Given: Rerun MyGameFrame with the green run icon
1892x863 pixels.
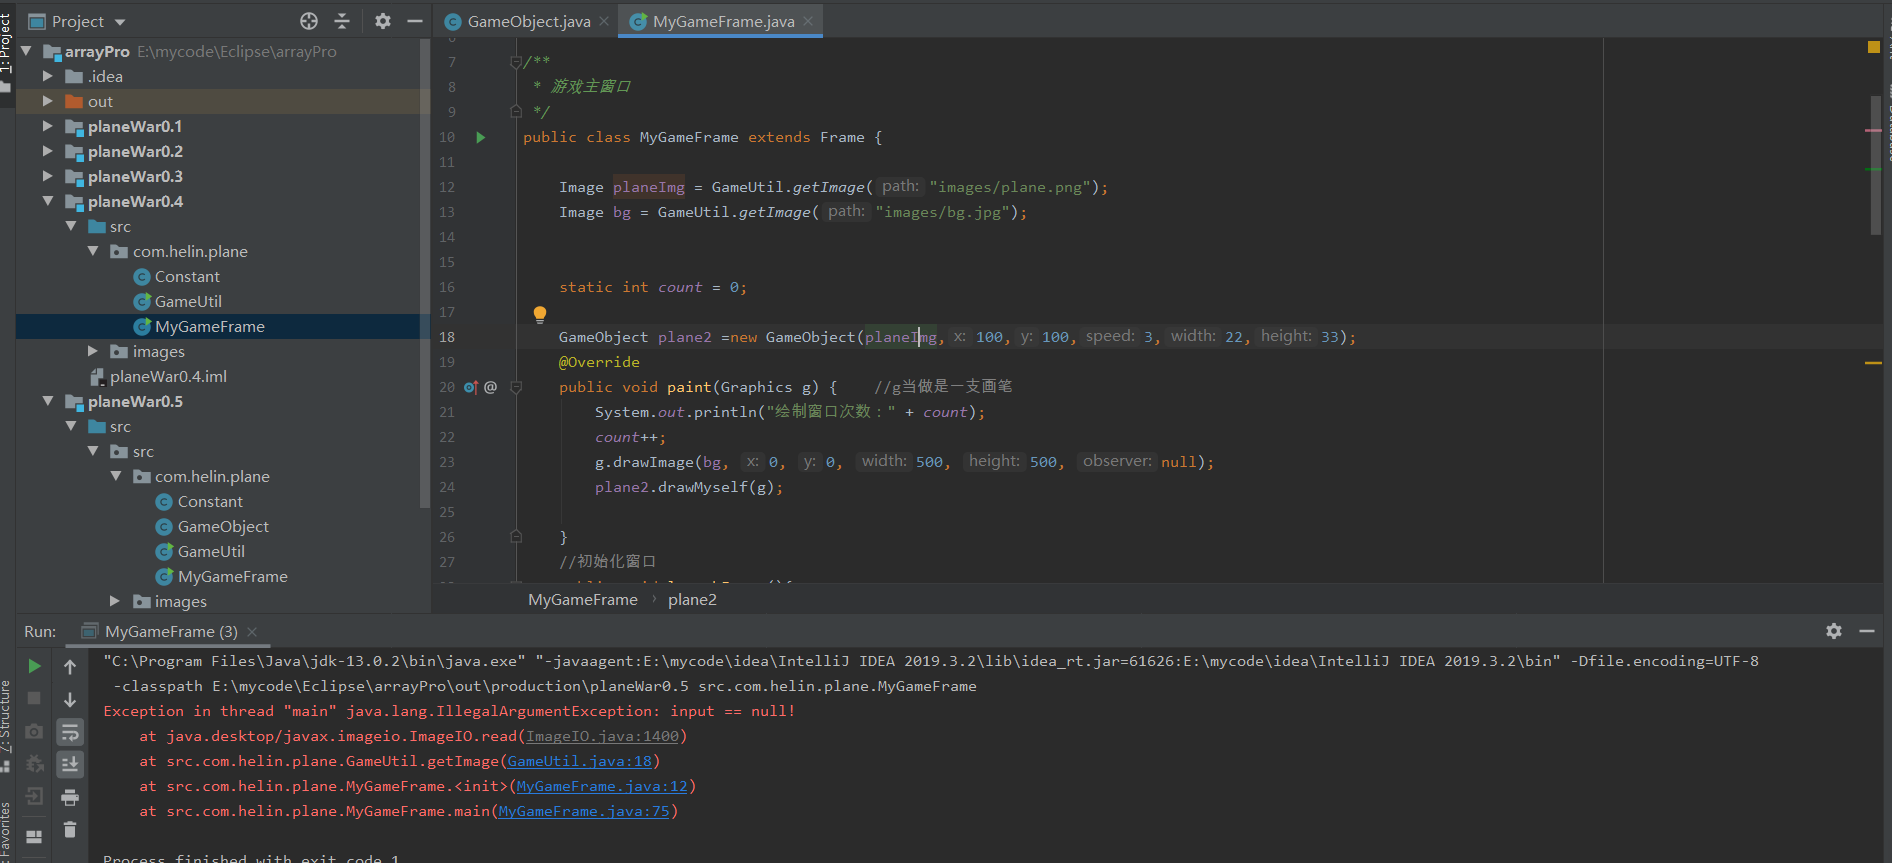Looking at the screenshot, I should point(34,666).
